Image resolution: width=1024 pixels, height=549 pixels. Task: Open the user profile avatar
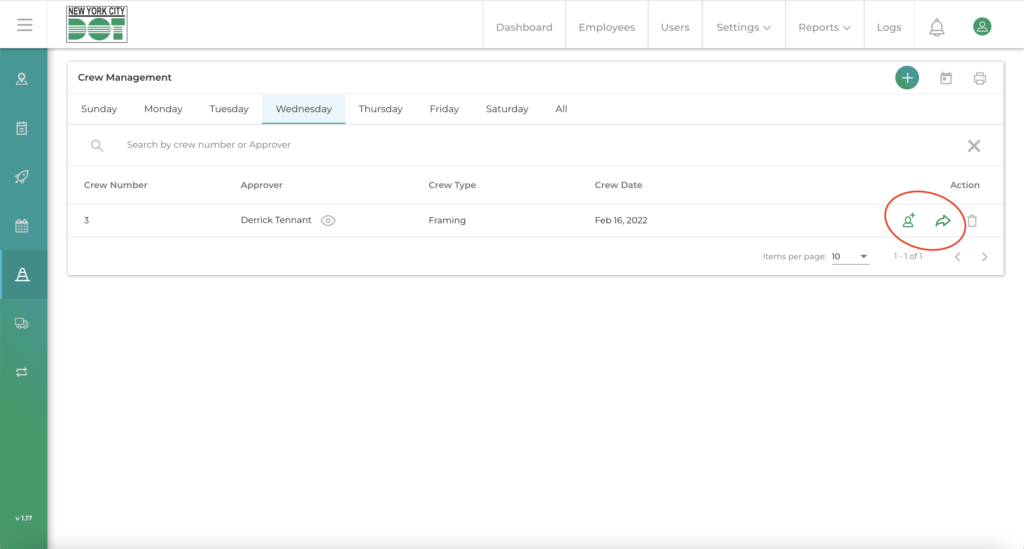click(x=982, y=27)
